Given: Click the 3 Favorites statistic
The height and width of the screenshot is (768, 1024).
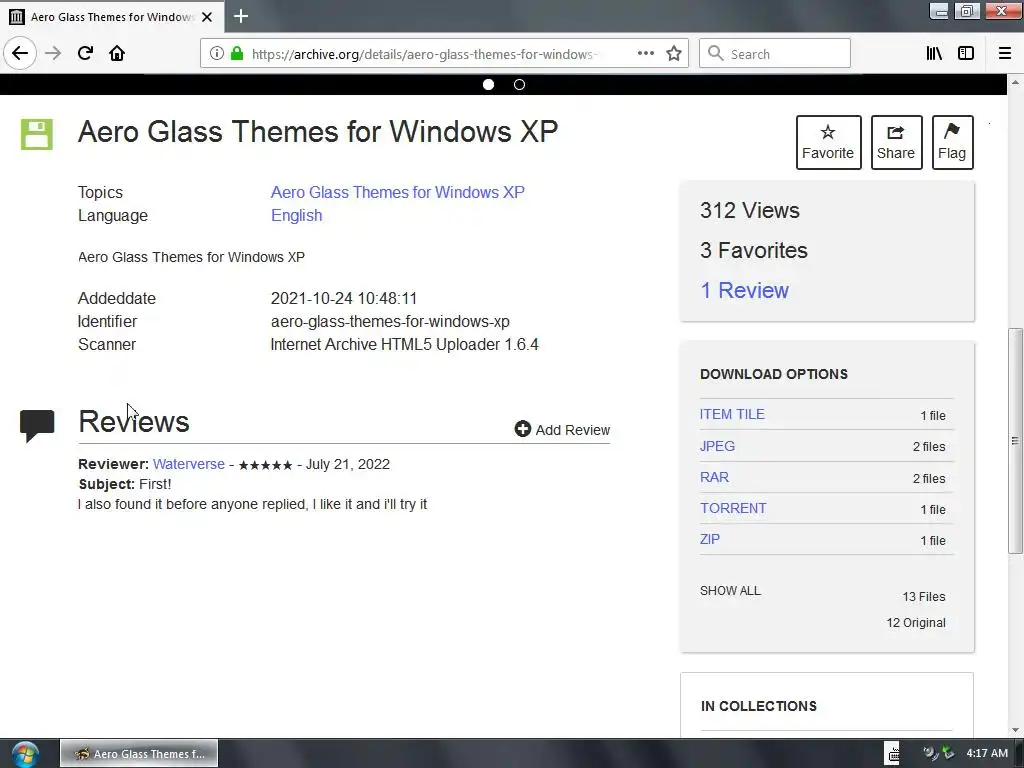Looking at the screenshot, I should (754, 250).
